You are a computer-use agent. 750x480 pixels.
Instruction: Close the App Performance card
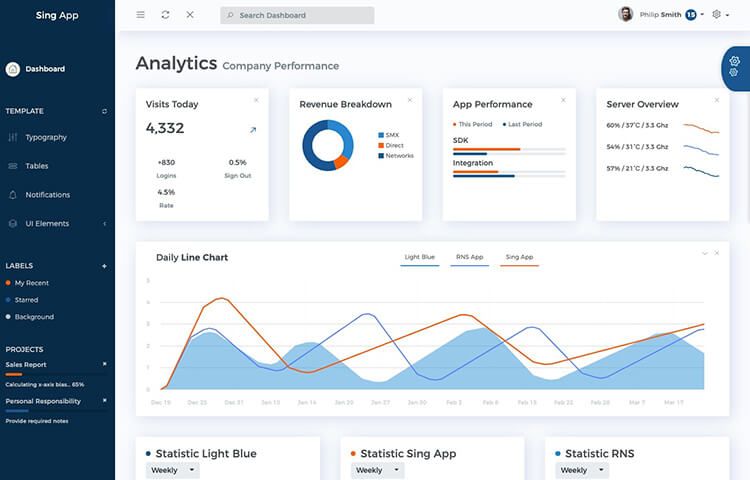click(563, 100)
